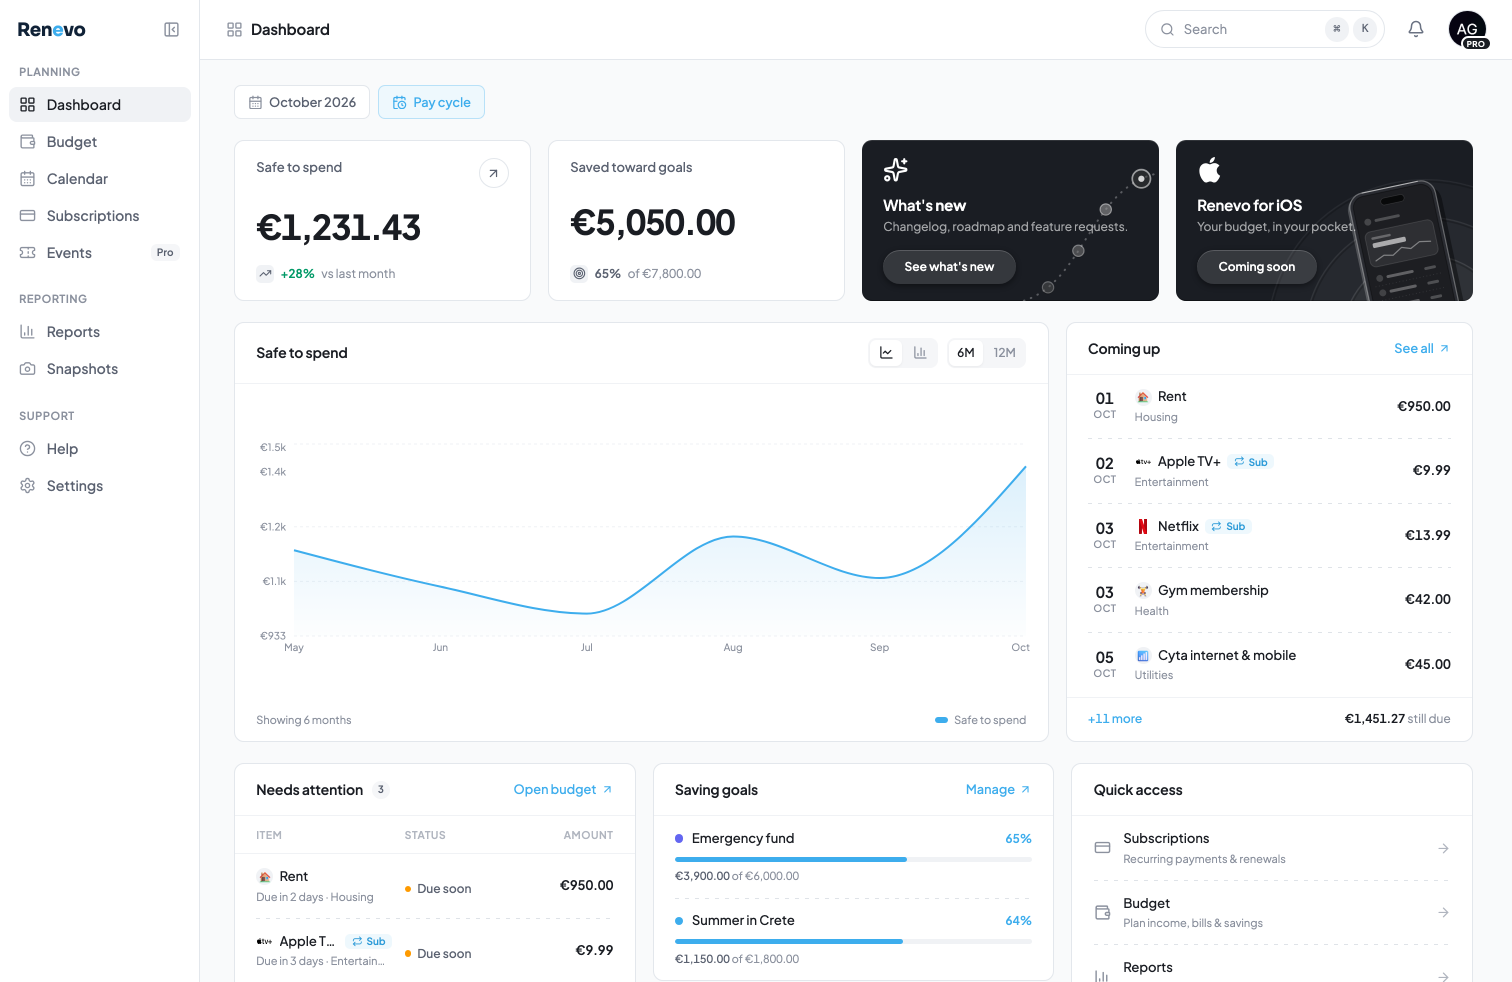The height and width of the screenshot is (982, 1512).
Task: Open the October 2026 month picker
Action: pos(302,102)
